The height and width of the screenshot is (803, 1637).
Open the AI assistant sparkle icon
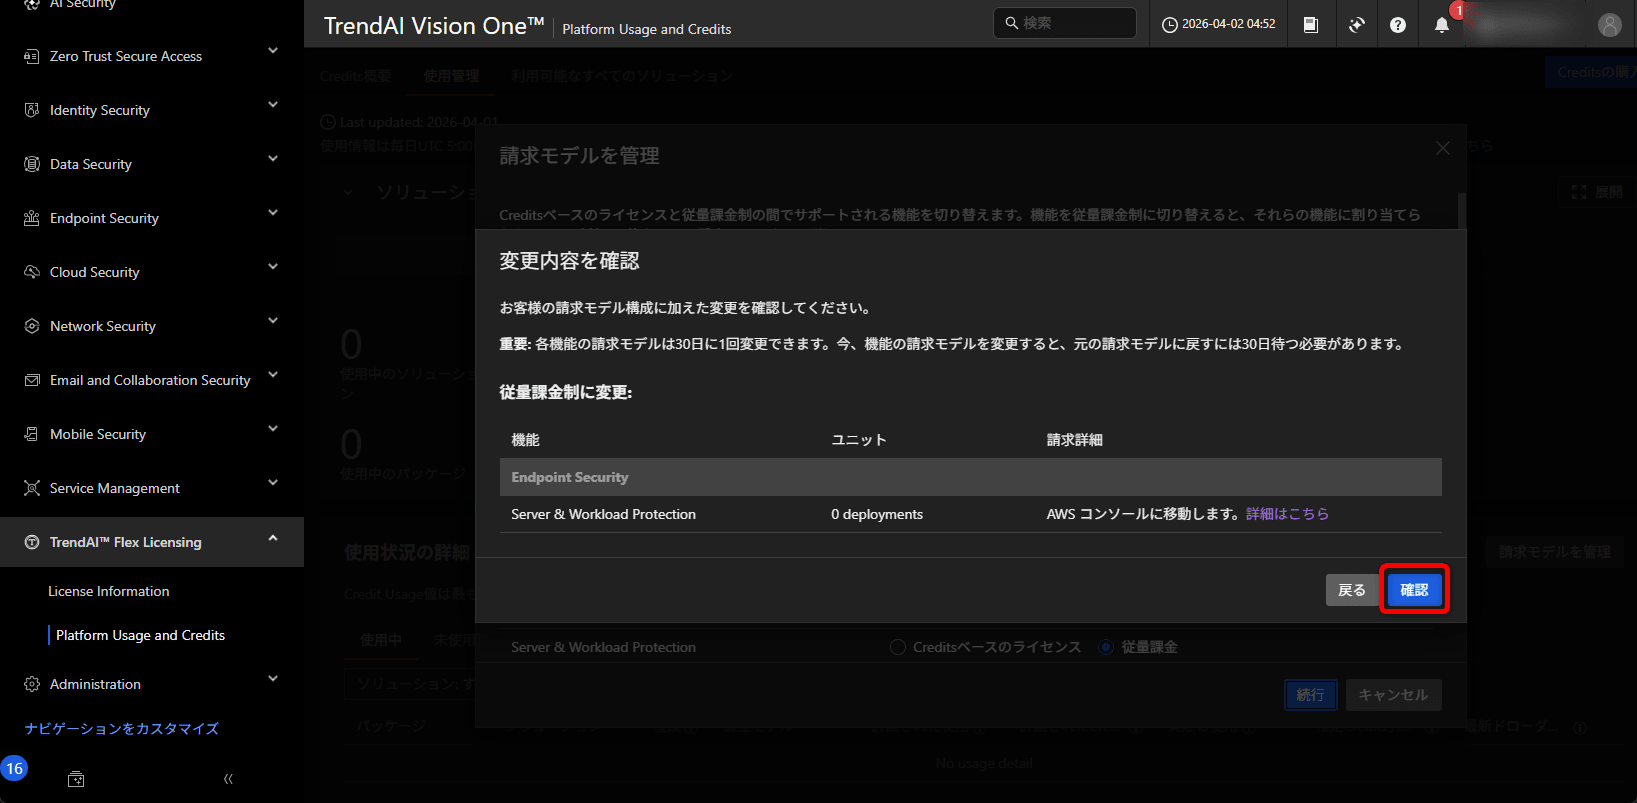[x=1356, y=25]
